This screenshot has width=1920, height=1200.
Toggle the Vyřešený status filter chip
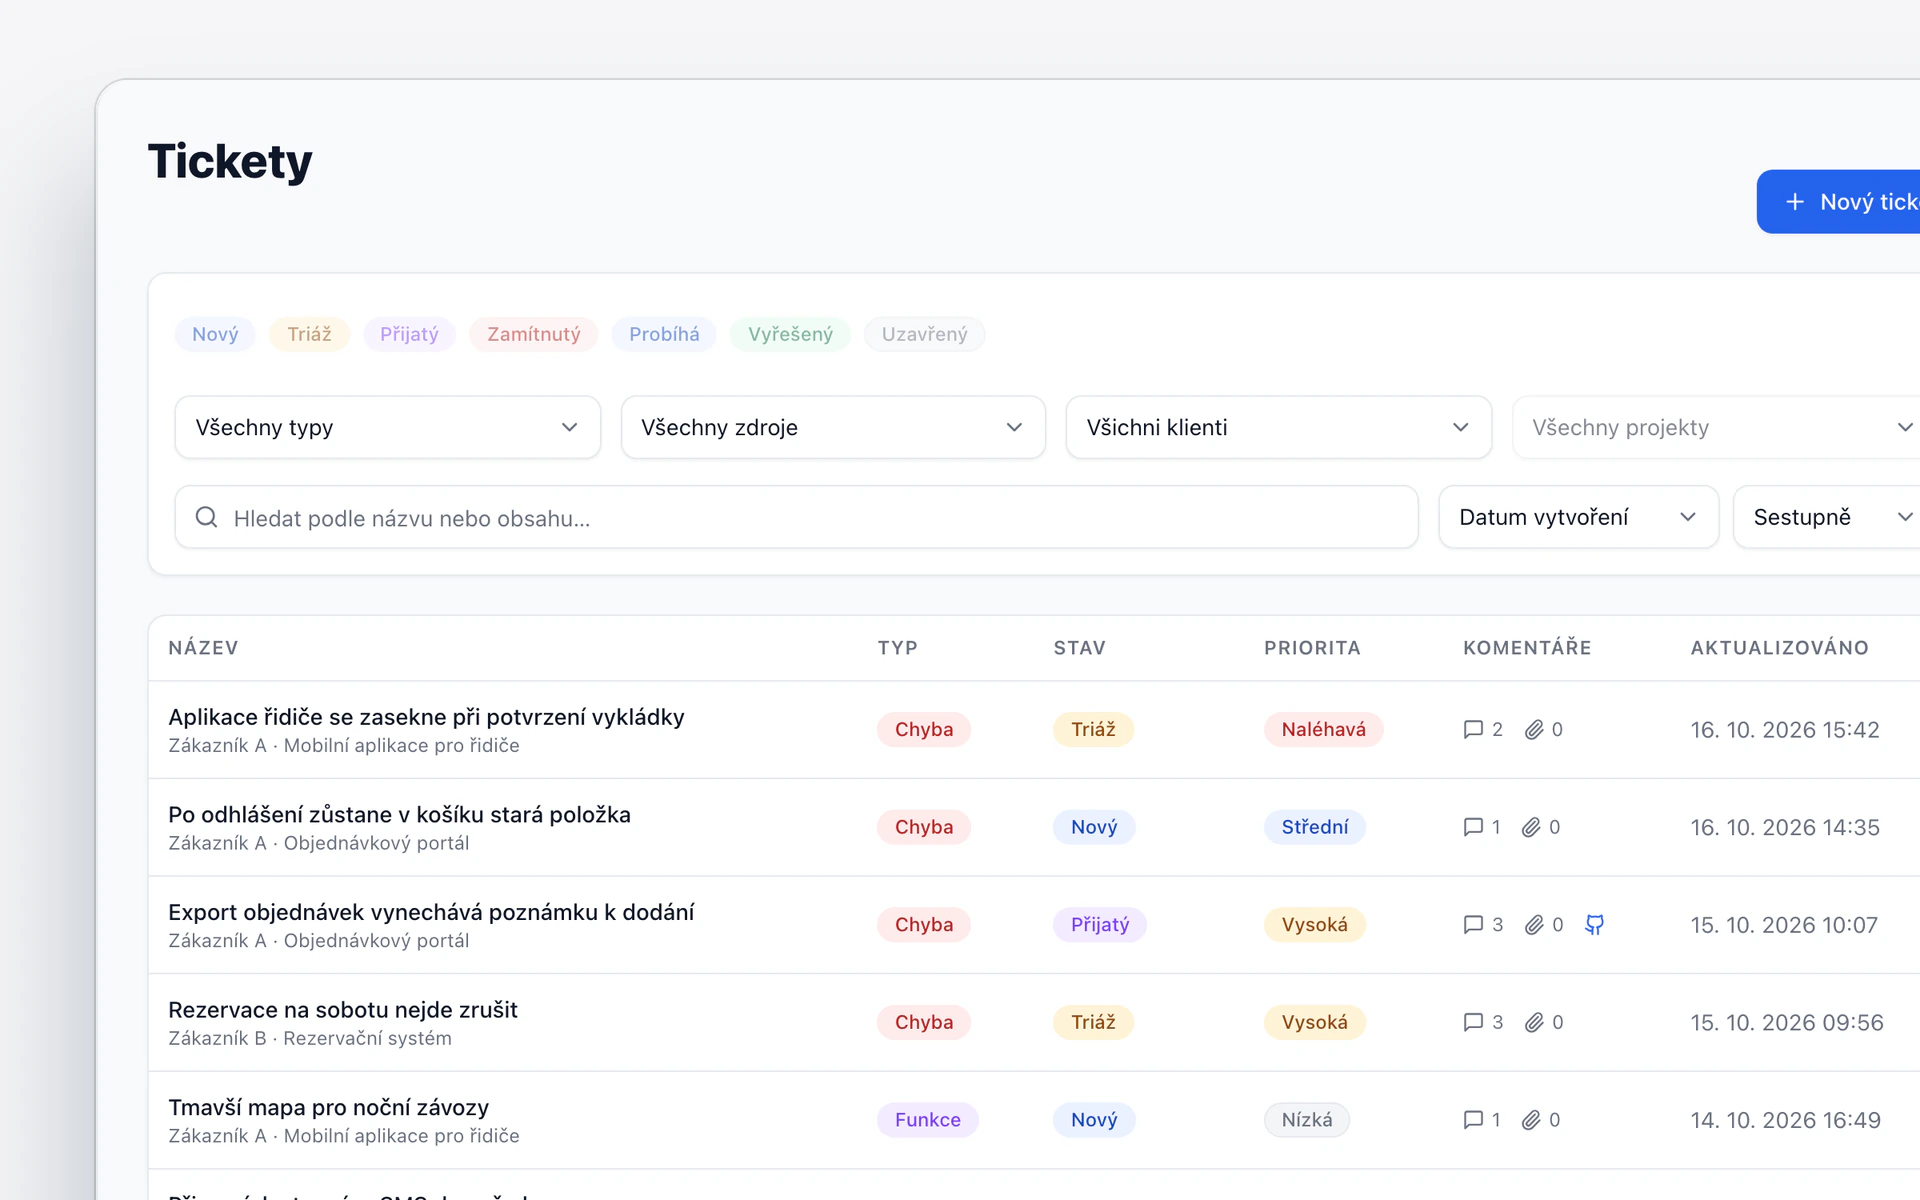tap(790, 334)
